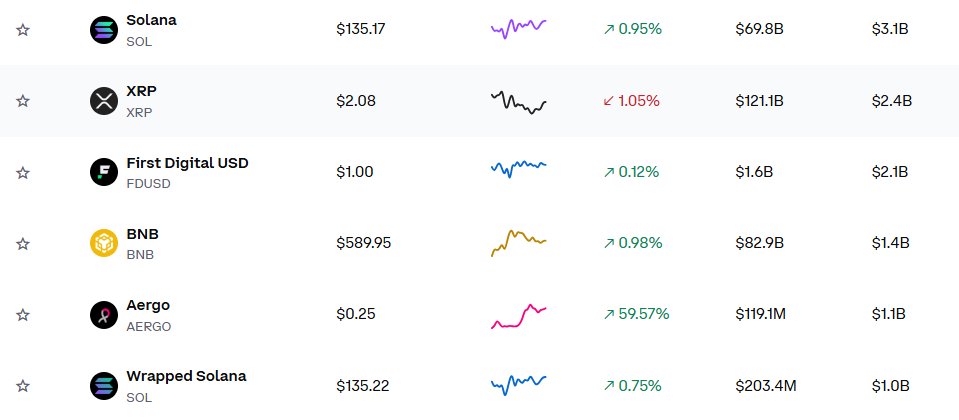Open the Aergo asset name link

148,305
